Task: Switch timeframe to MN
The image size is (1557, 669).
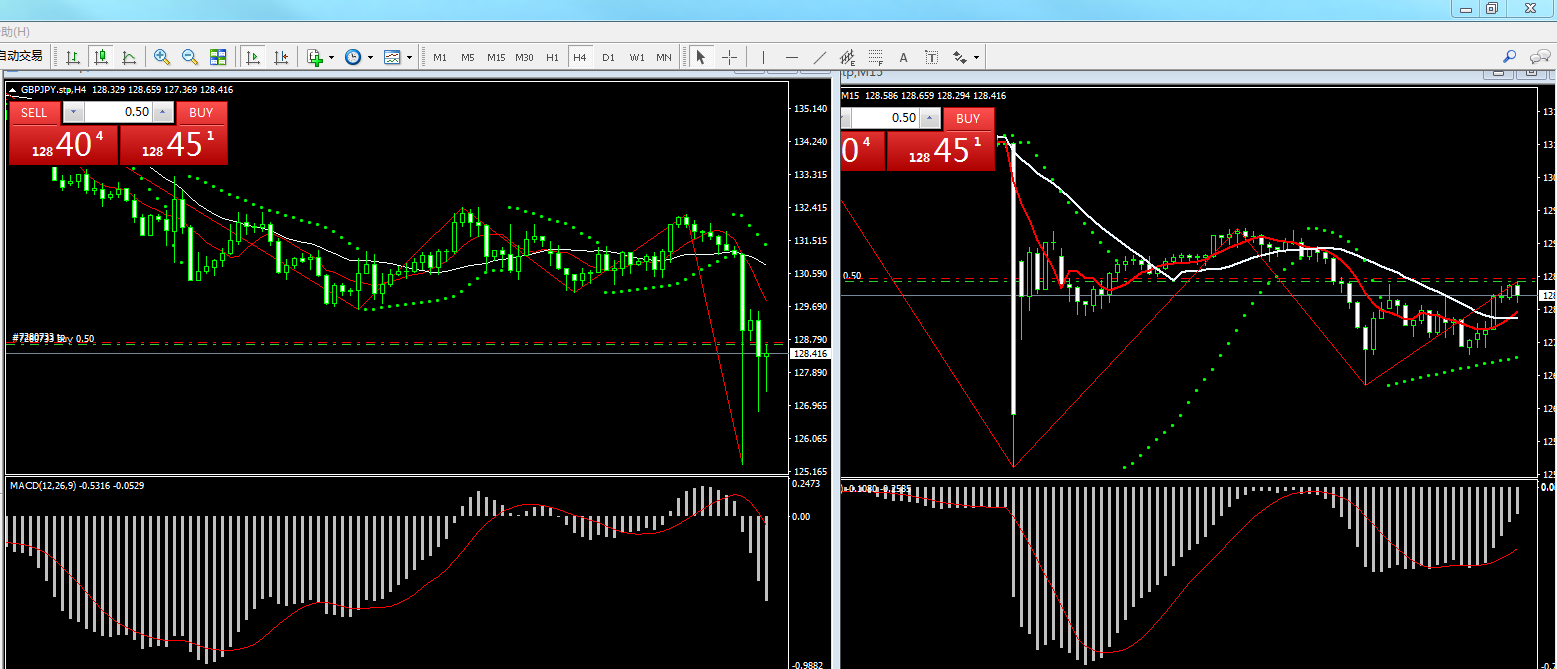Action: (664, 57)
